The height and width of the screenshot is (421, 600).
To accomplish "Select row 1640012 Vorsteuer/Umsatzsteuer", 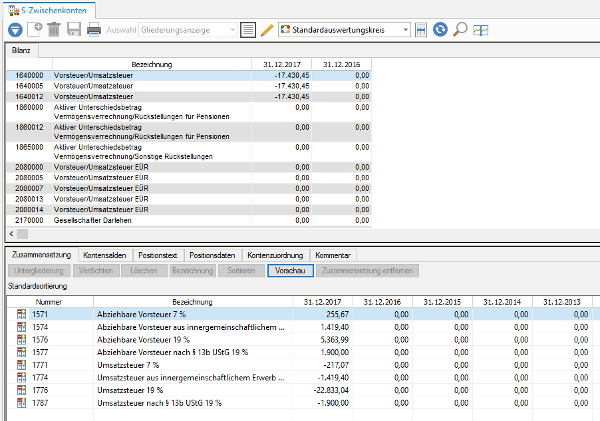I will coord(189,97).
